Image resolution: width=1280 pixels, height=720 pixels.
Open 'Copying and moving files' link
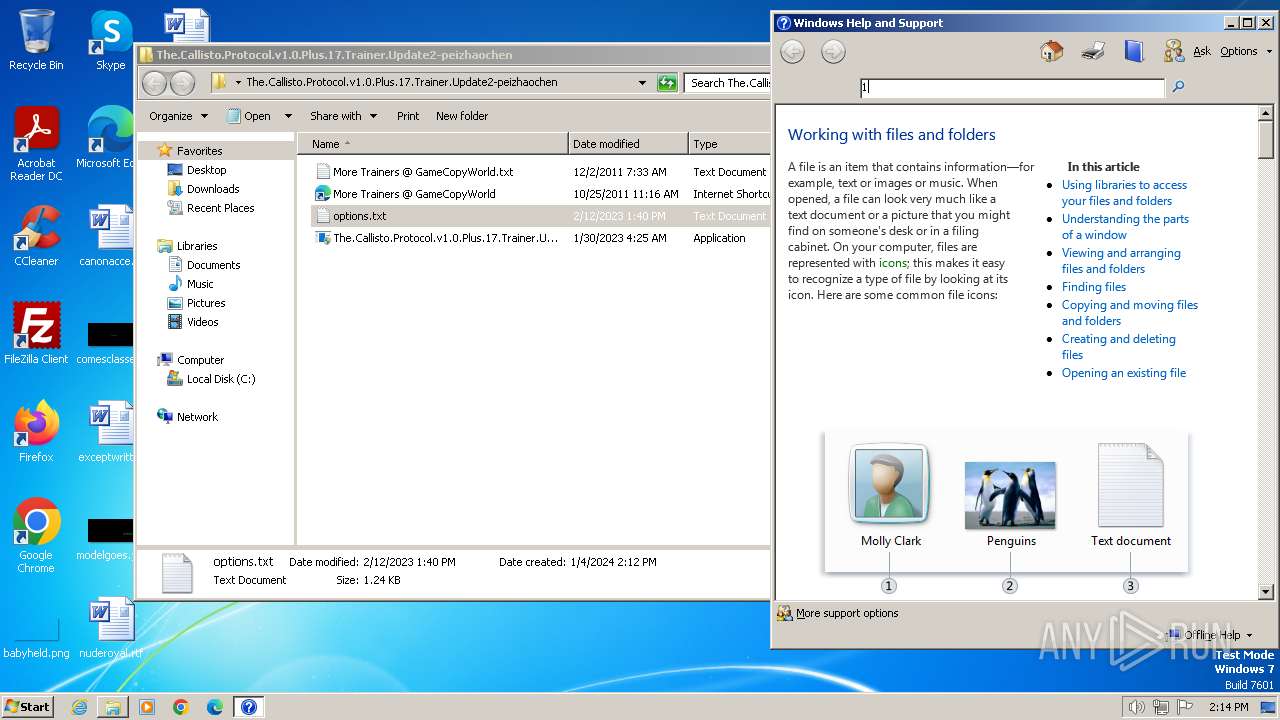[x=1130, y=313]
